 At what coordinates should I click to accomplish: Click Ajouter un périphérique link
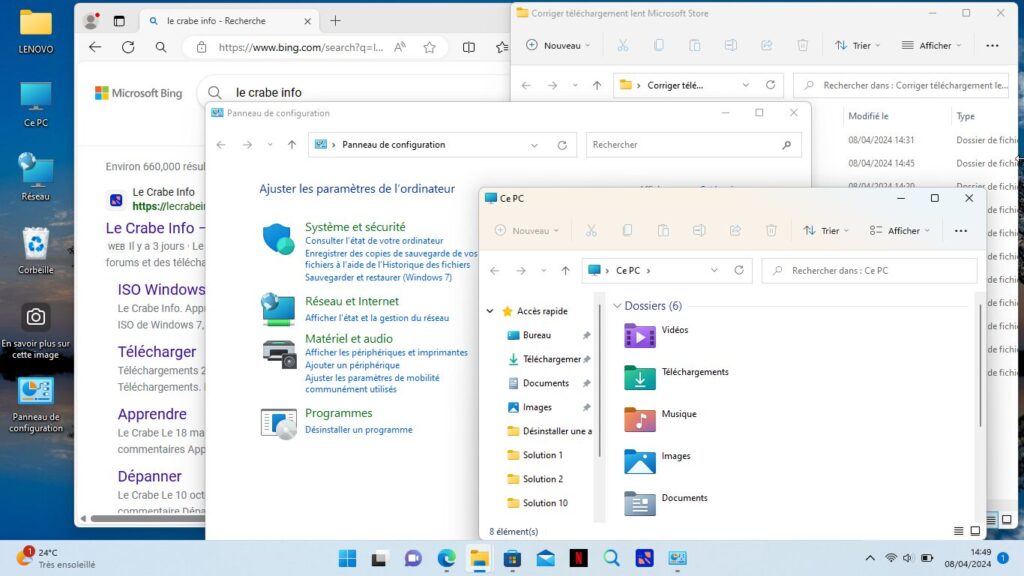352,365
